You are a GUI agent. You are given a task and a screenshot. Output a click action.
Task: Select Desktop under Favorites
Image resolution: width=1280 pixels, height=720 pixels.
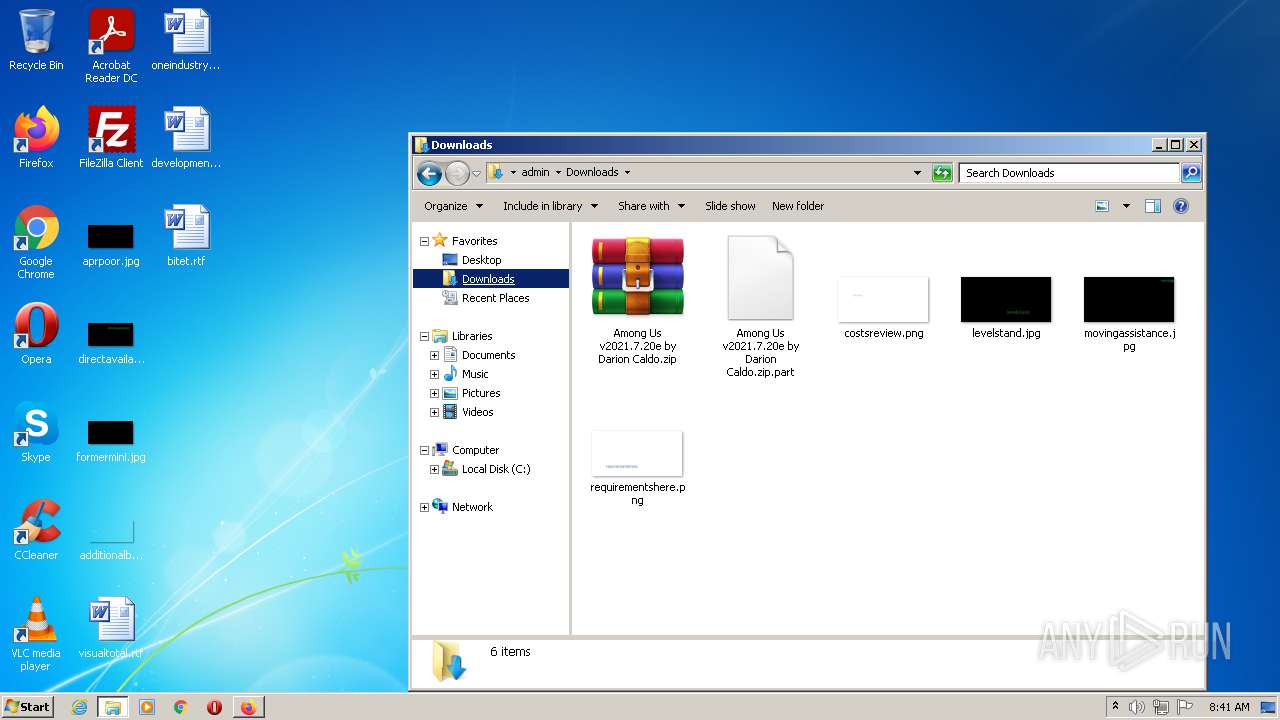pos(481,260)
